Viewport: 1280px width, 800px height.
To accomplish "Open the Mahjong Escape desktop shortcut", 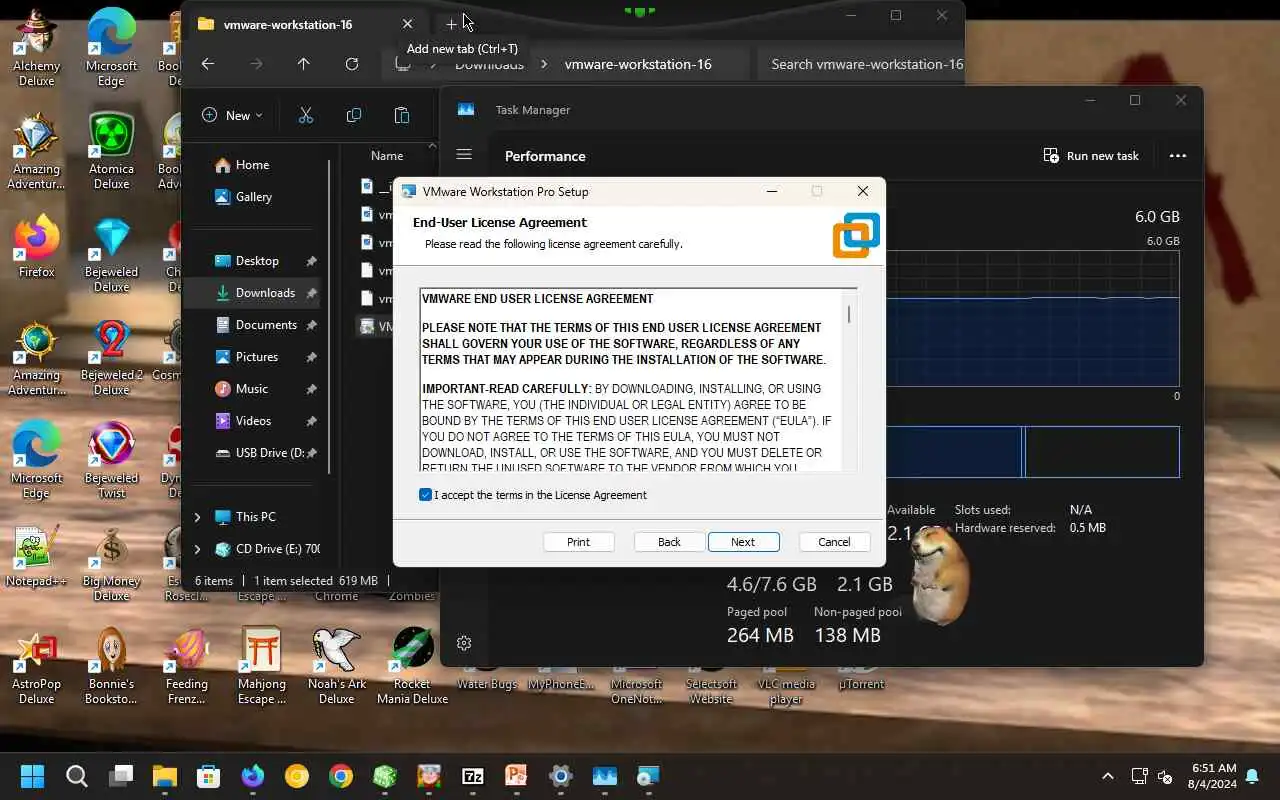I will click(261, 666).
